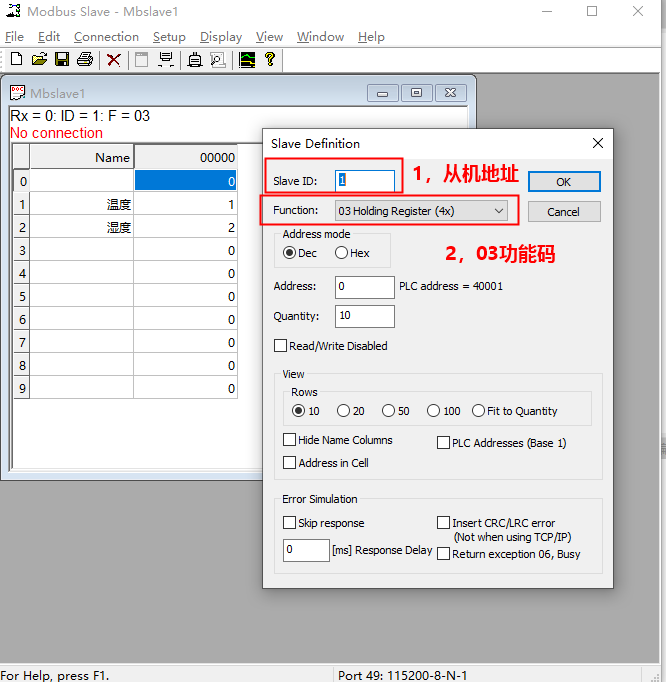Click the Print preview magnifier icon
This screenshot has height=682, width=666.
(218, 60)
